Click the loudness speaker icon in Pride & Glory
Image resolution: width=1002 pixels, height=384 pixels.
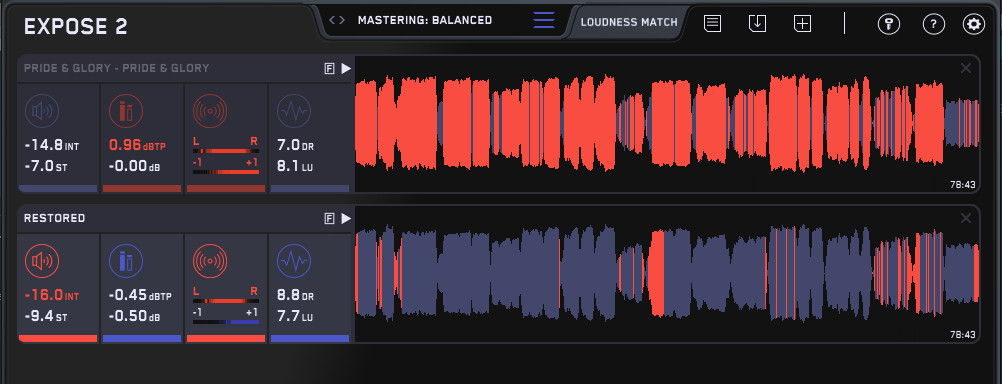click(42, 111)
